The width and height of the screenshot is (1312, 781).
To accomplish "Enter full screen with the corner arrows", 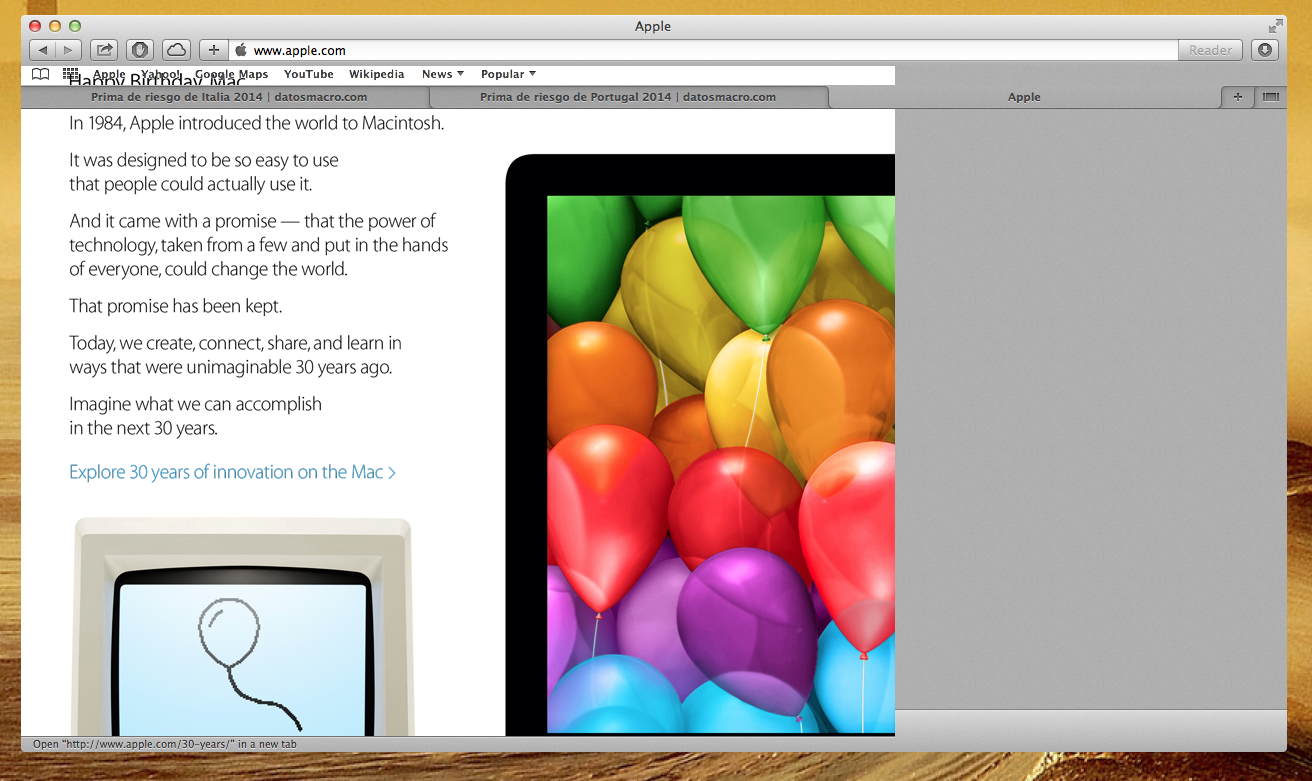I will (1275, 26).
